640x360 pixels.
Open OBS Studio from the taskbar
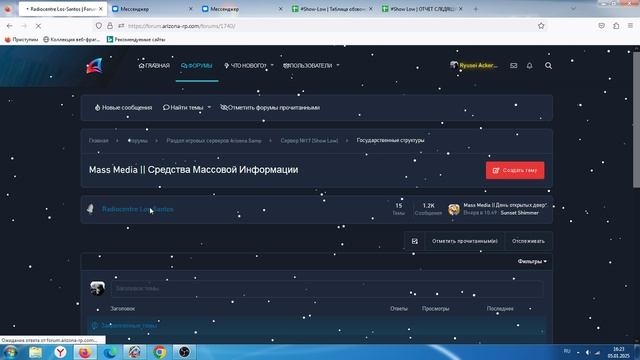184,352
